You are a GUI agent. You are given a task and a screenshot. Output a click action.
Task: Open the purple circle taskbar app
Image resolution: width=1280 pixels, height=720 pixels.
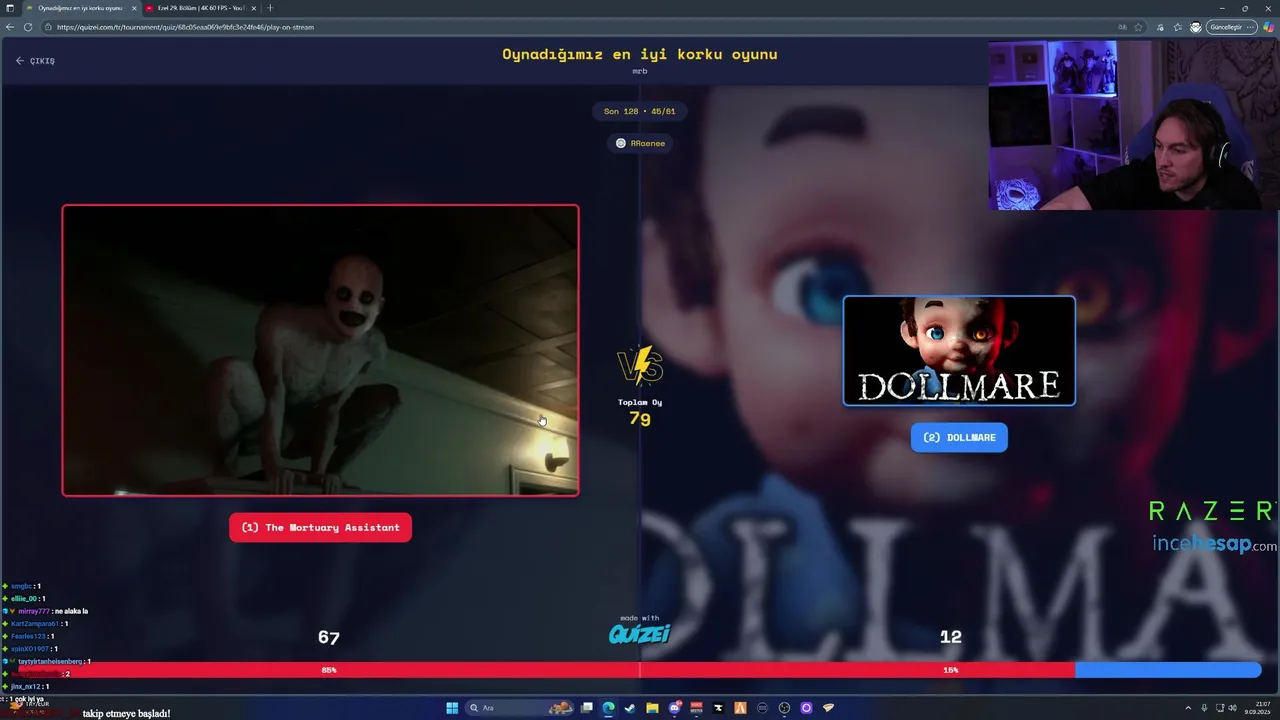click(806, 708)
